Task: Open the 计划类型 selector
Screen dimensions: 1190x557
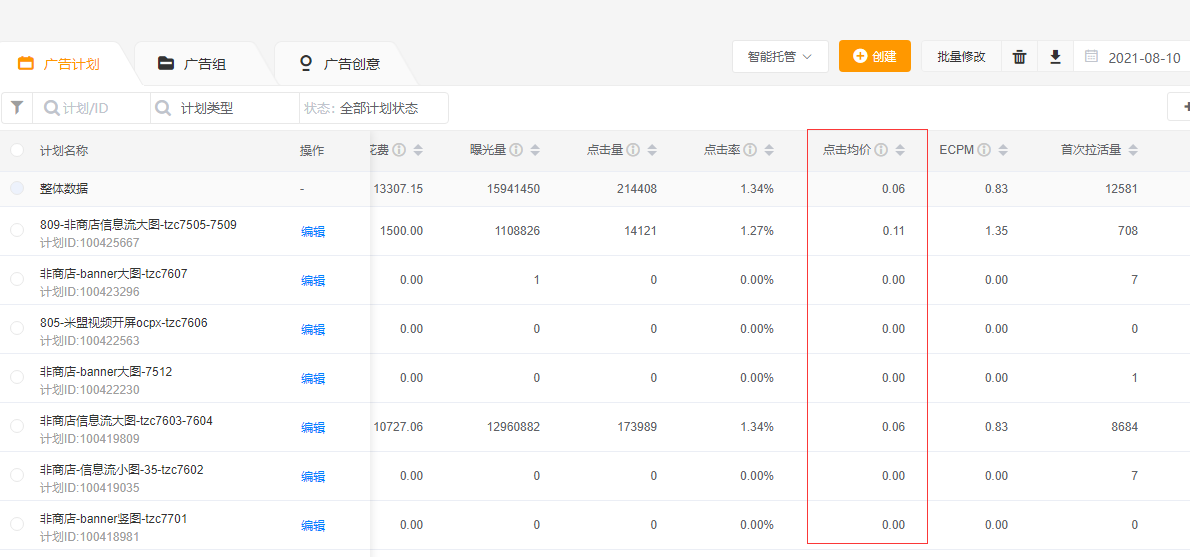Action: [x=225, y=108]
